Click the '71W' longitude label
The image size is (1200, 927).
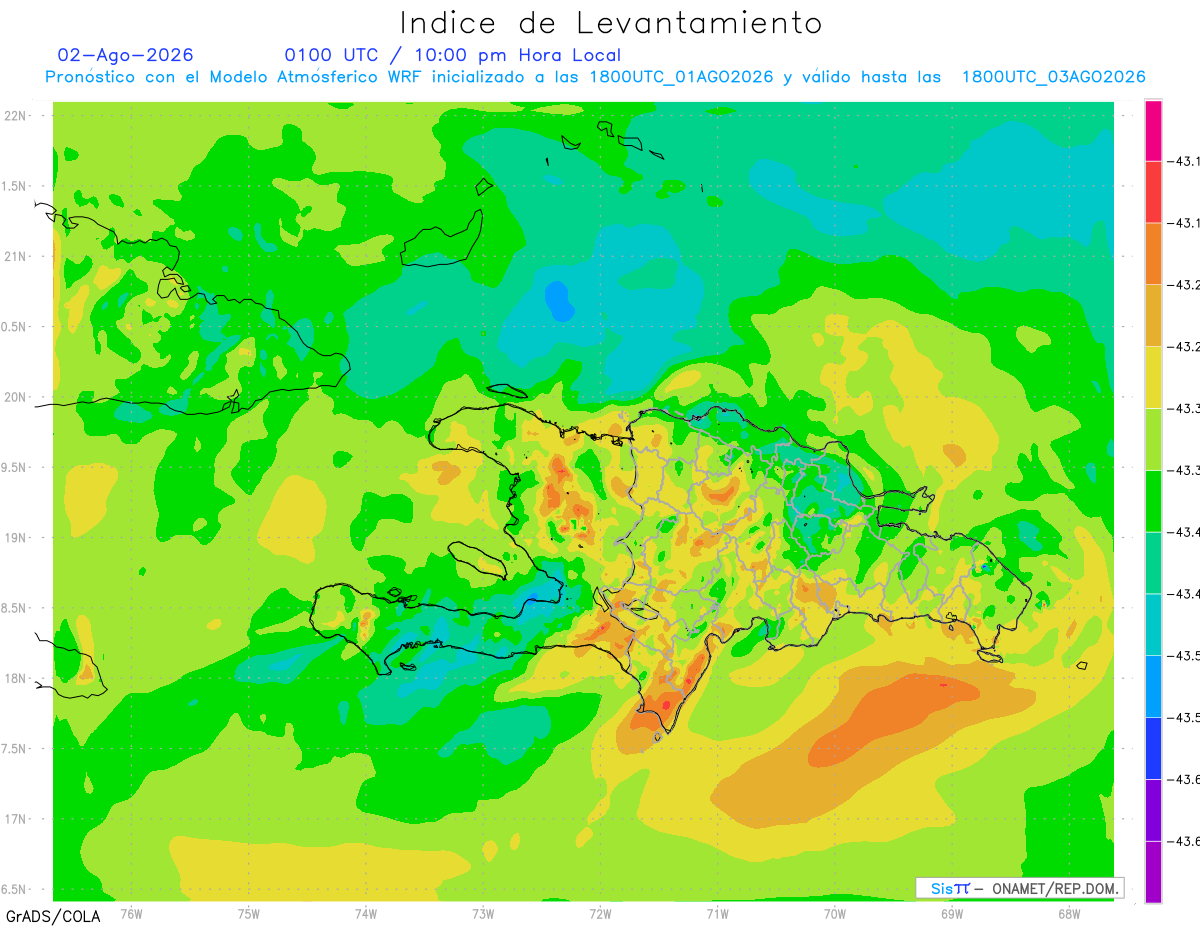pyautogui.click(x=717, y=914)
